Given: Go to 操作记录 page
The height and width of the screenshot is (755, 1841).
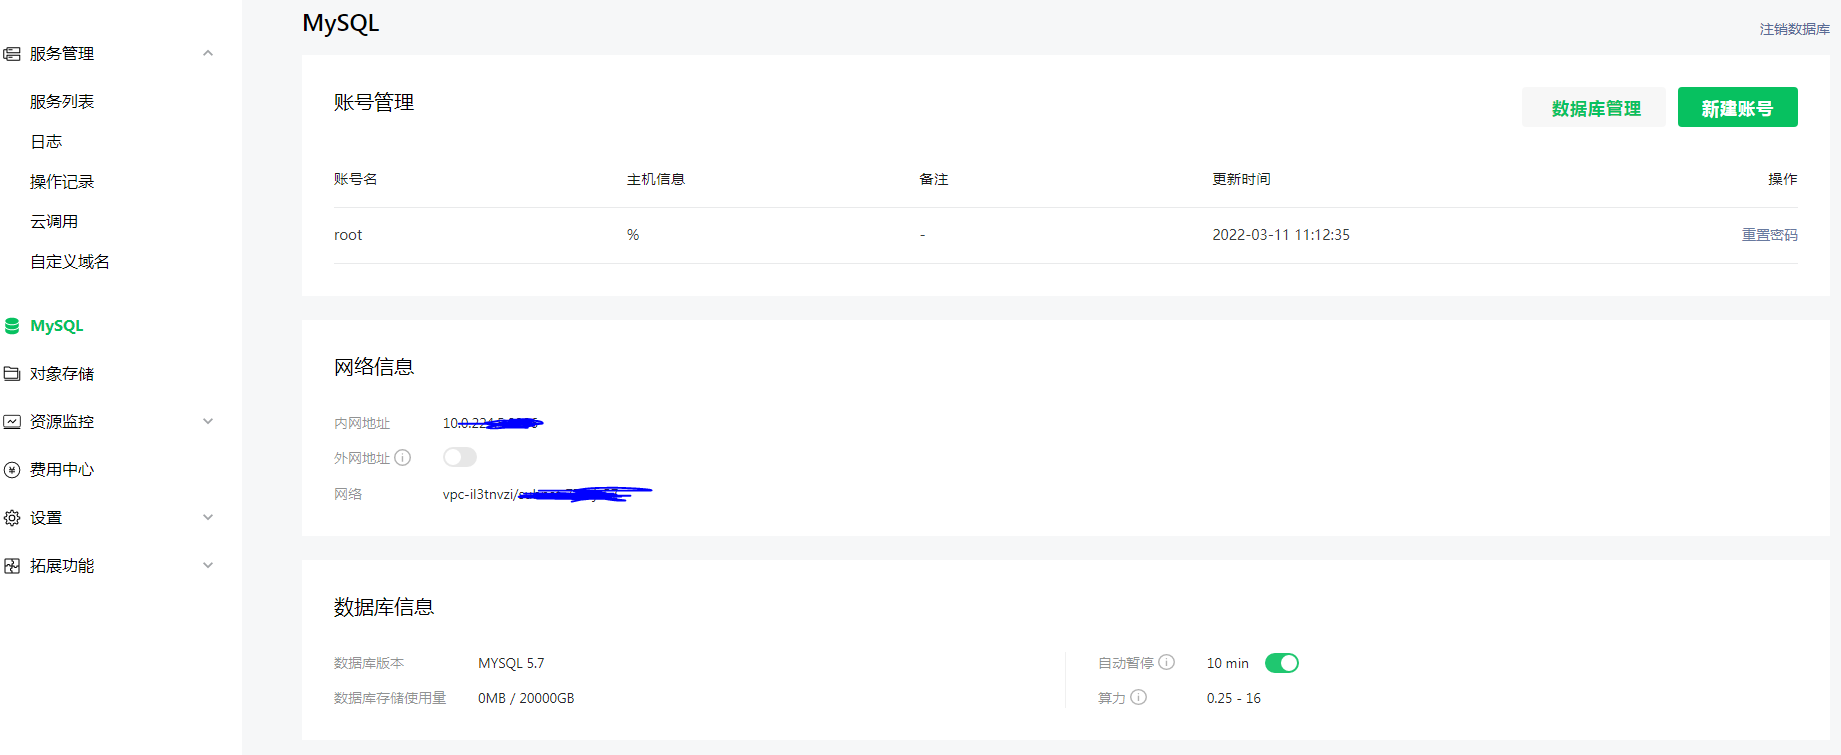Looking at the screenshot, I should 62,182.
